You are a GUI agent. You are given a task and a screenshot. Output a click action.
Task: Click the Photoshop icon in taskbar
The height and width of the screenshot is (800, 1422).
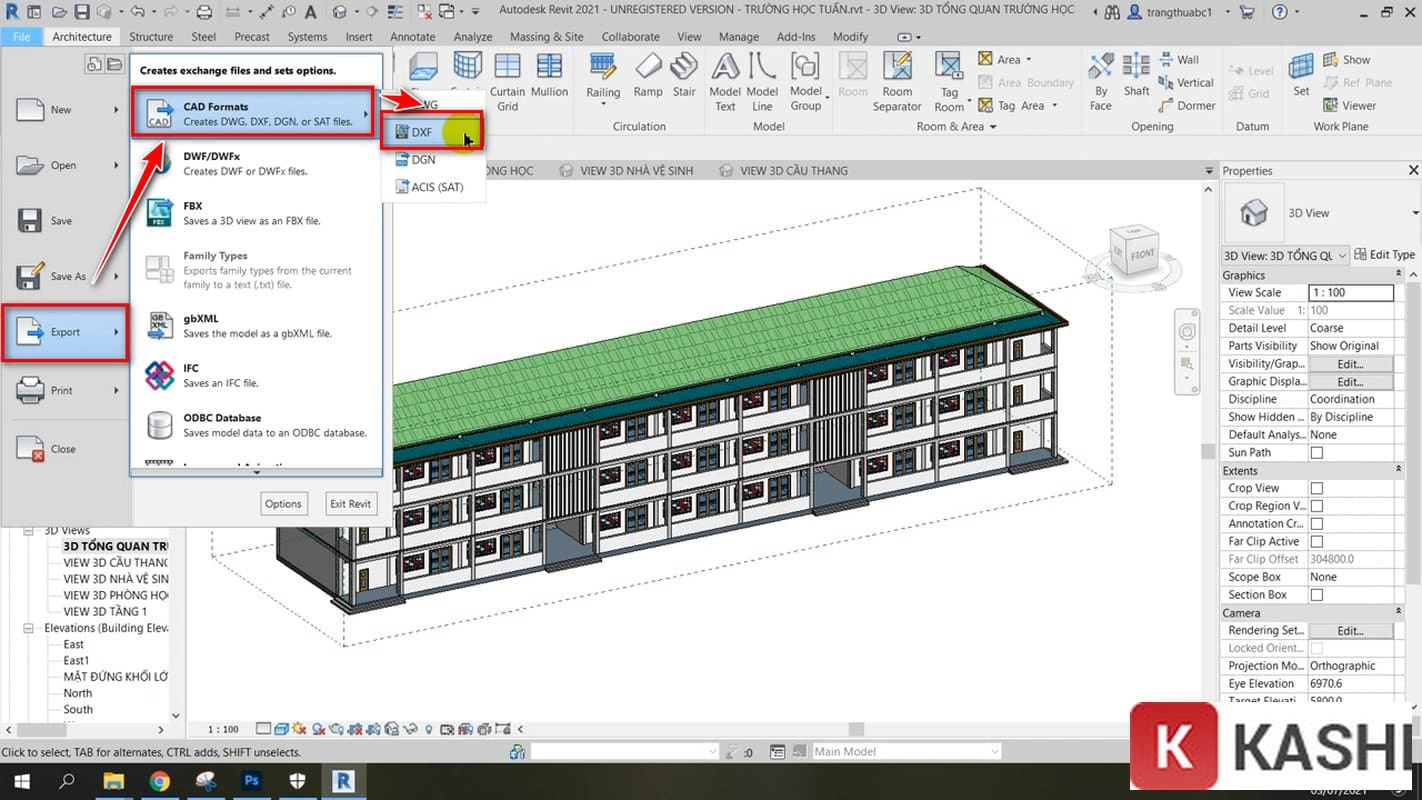(252, 781)
